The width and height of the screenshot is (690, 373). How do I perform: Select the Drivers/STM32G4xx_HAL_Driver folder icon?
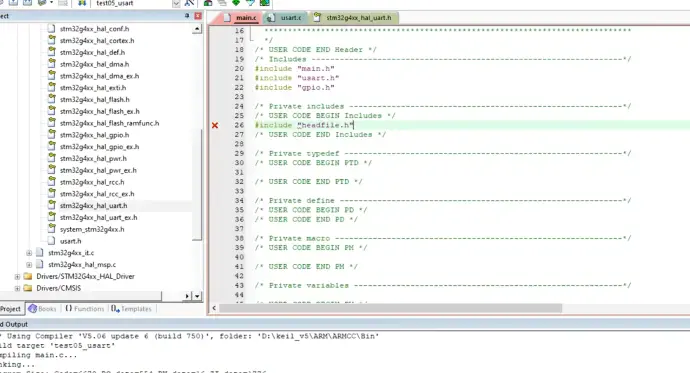[x=28, y=276]
